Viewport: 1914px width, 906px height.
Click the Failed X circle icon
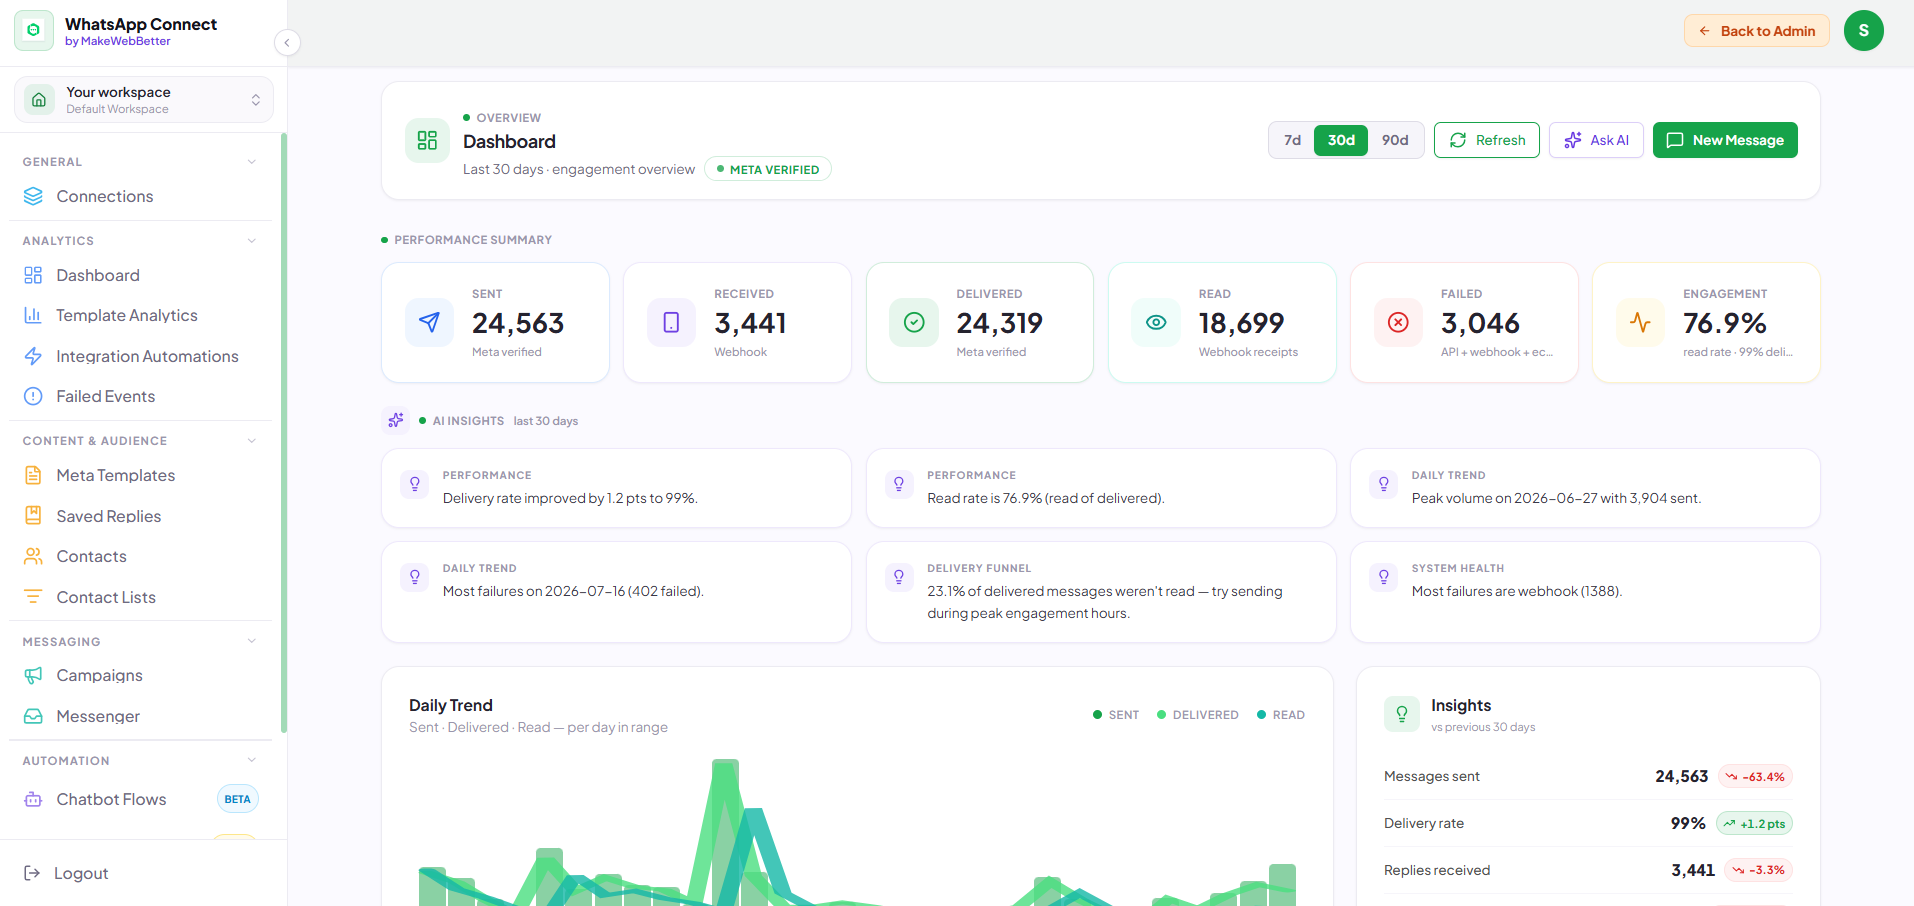point(1398,322)
